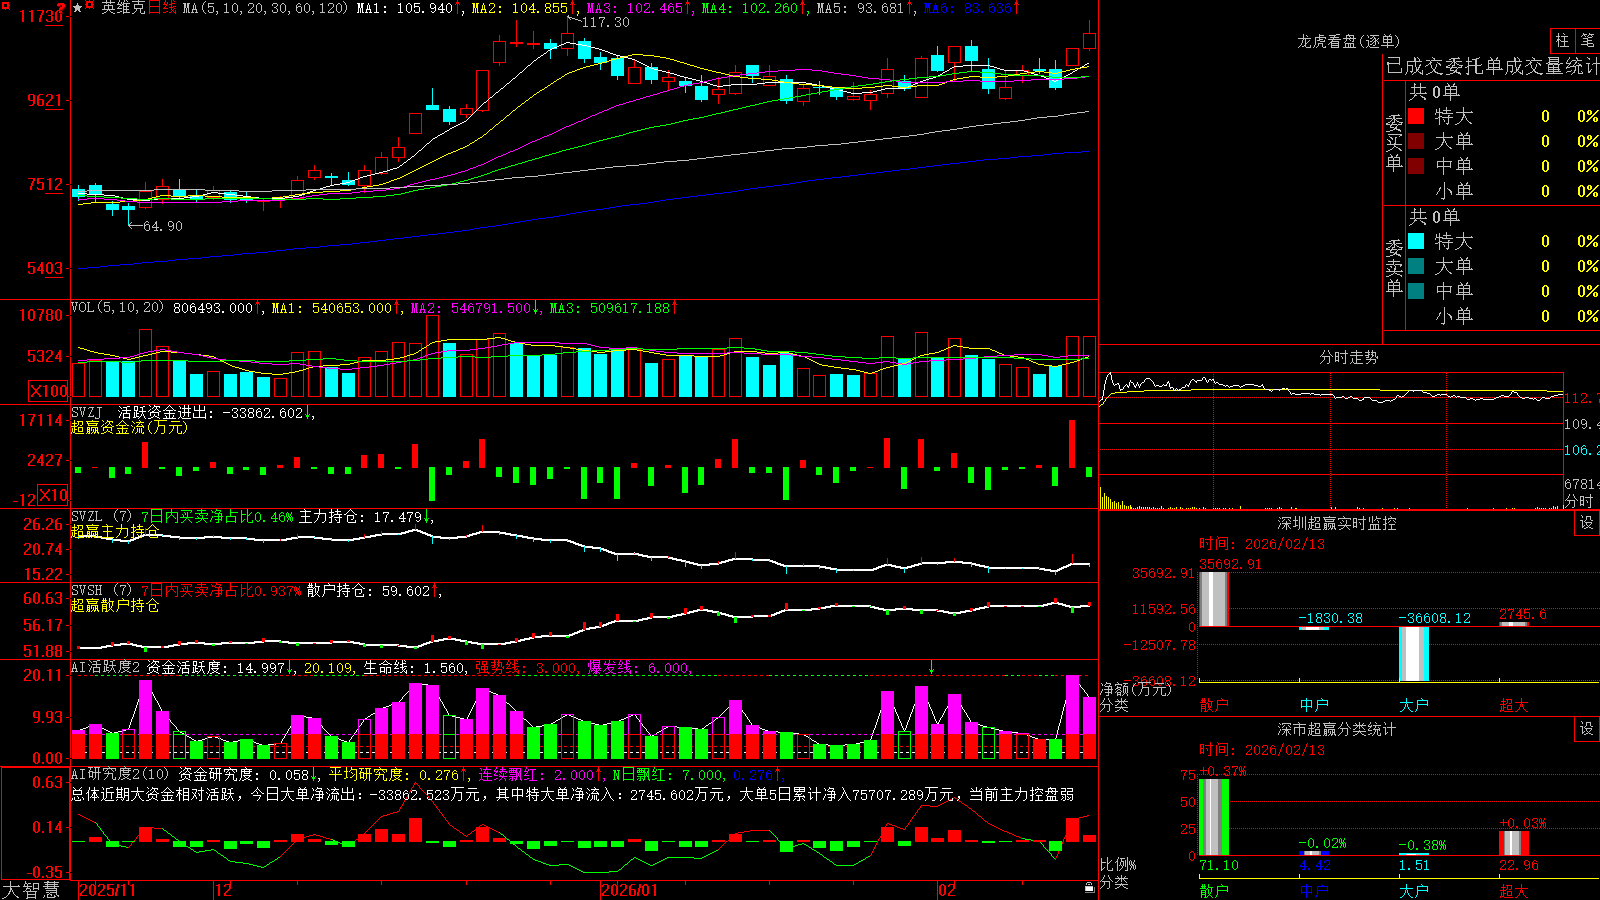Screen dimensions: 1600x900
Task: Click the 散户 label in 深圳超赢实时监控
Action: click(1214, 705)
